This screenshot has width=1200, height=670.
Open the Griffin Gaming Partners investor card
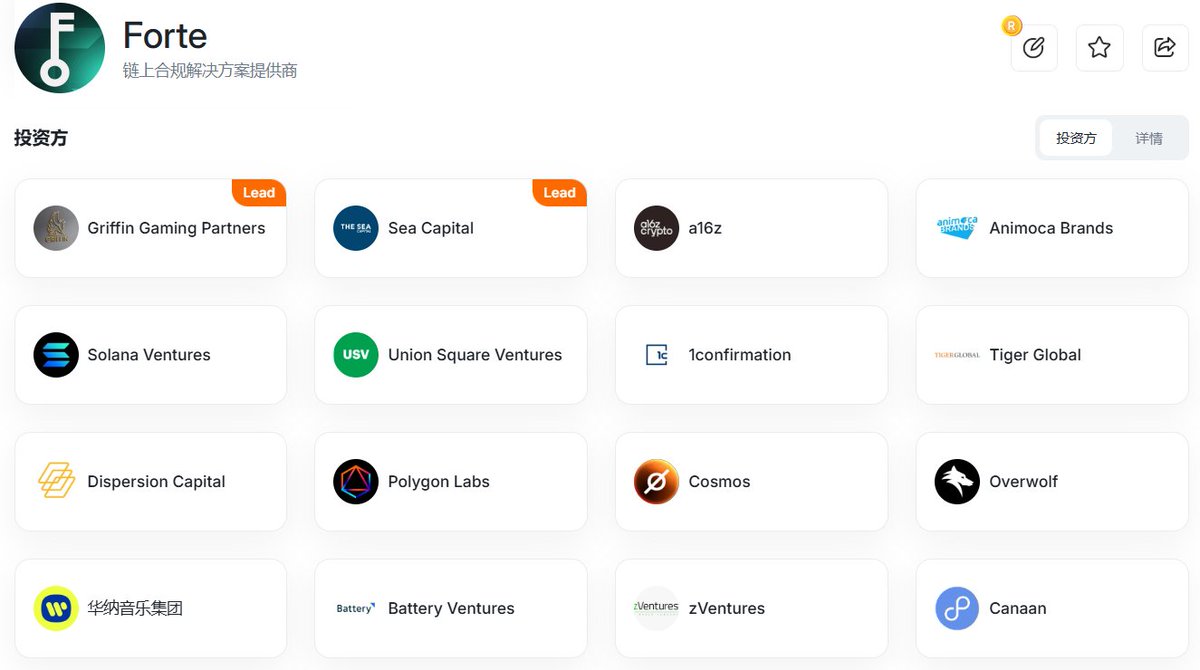click(151, 228)
